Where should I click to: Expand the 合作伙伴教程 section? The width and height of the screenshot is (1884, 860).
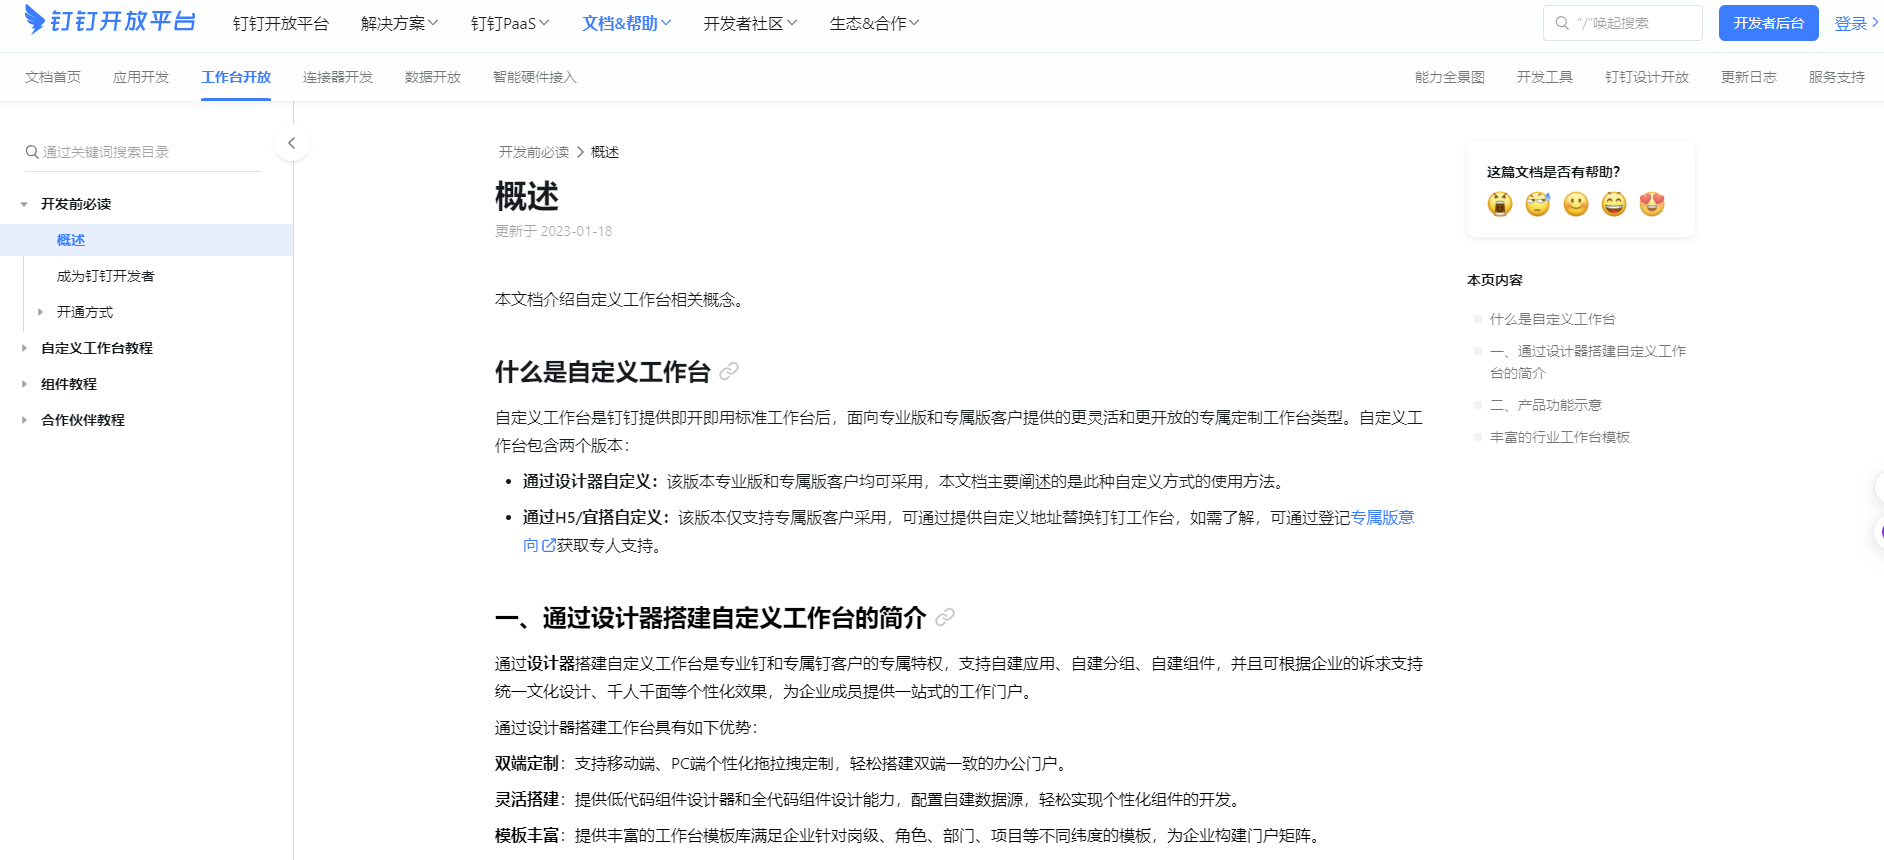point(24,420)
